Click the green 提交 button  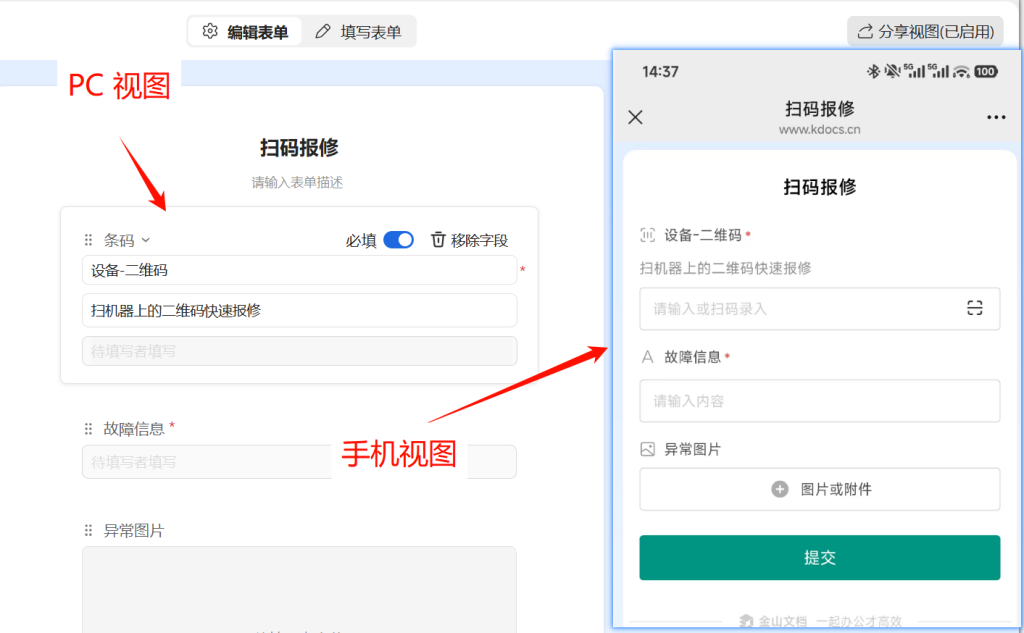point(820,557)
